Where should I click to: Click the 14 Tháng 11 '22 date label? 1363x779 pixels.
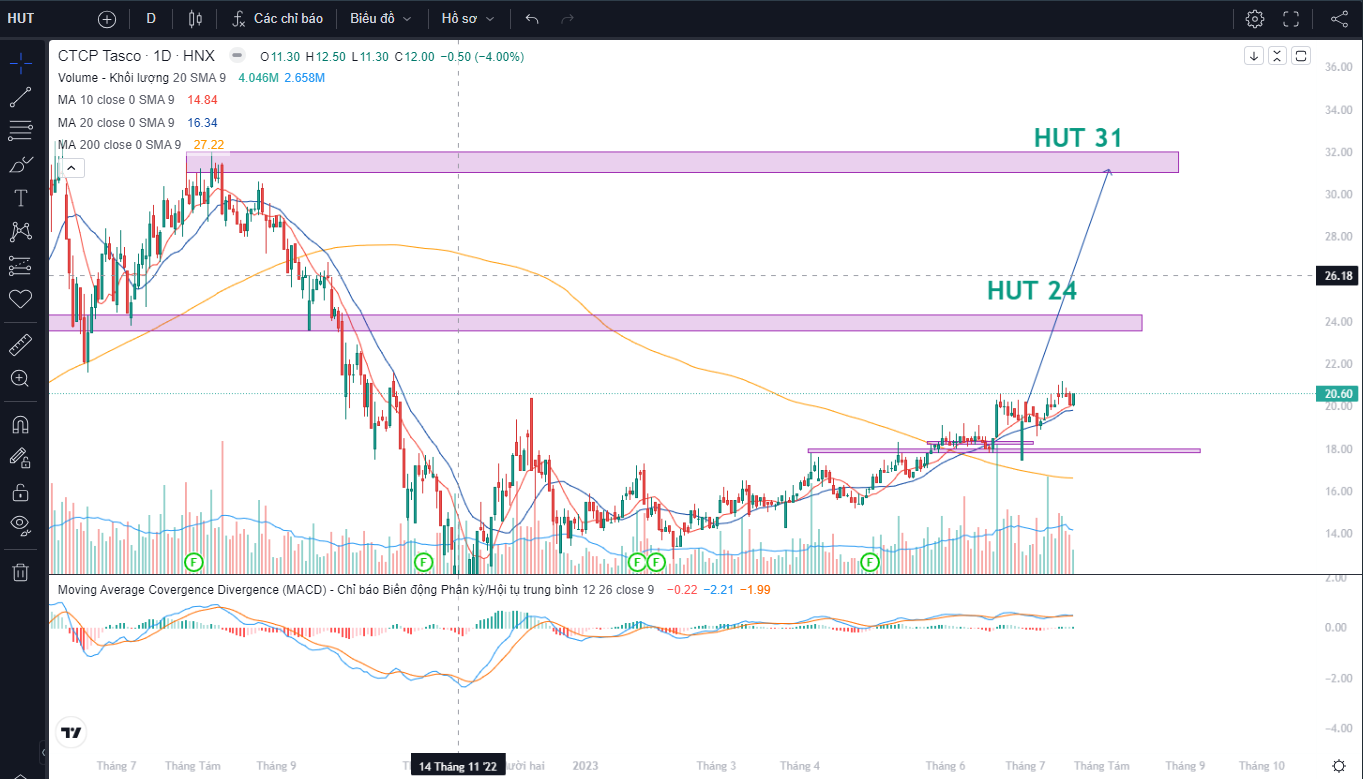coord(458,766)
